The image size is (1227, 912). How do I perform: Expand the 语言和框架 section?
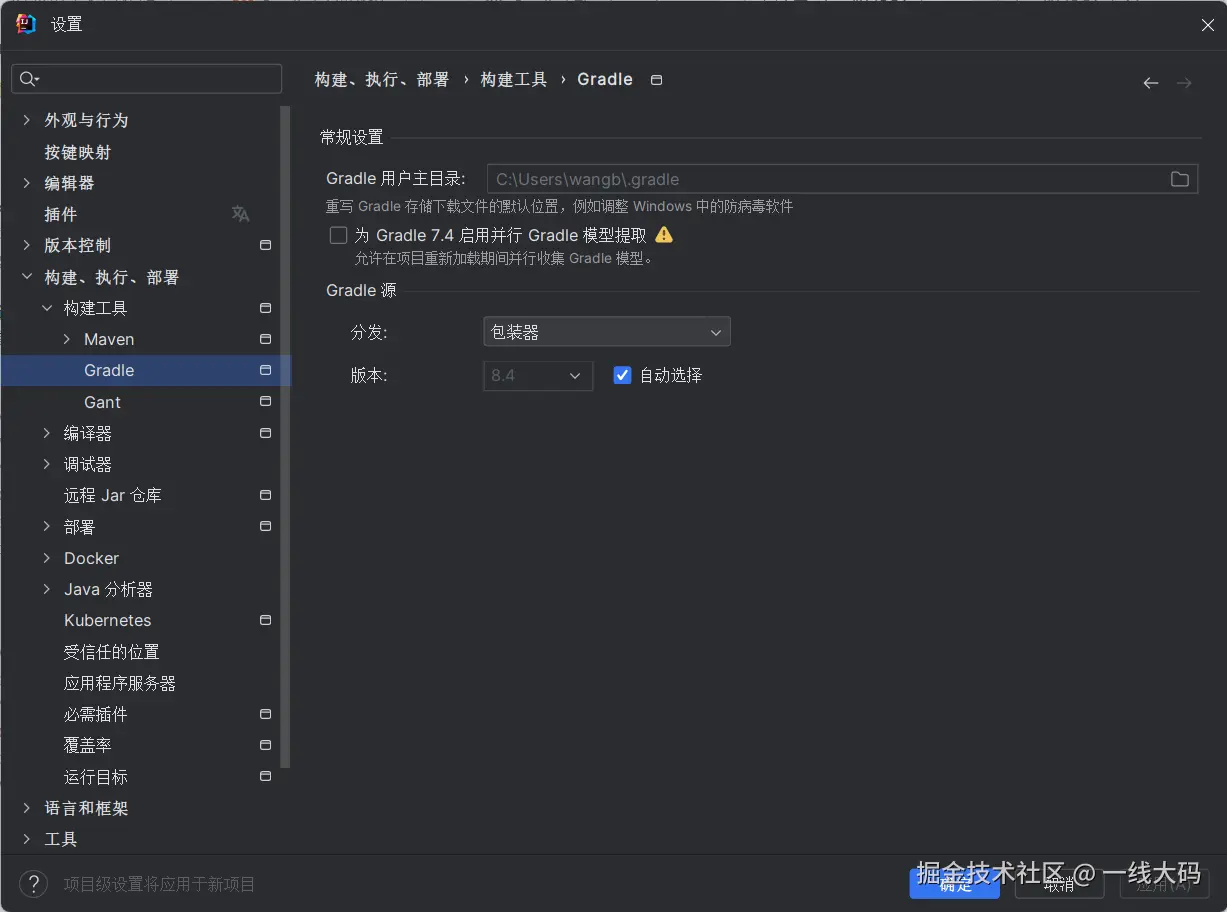click(x=27, y=808)
